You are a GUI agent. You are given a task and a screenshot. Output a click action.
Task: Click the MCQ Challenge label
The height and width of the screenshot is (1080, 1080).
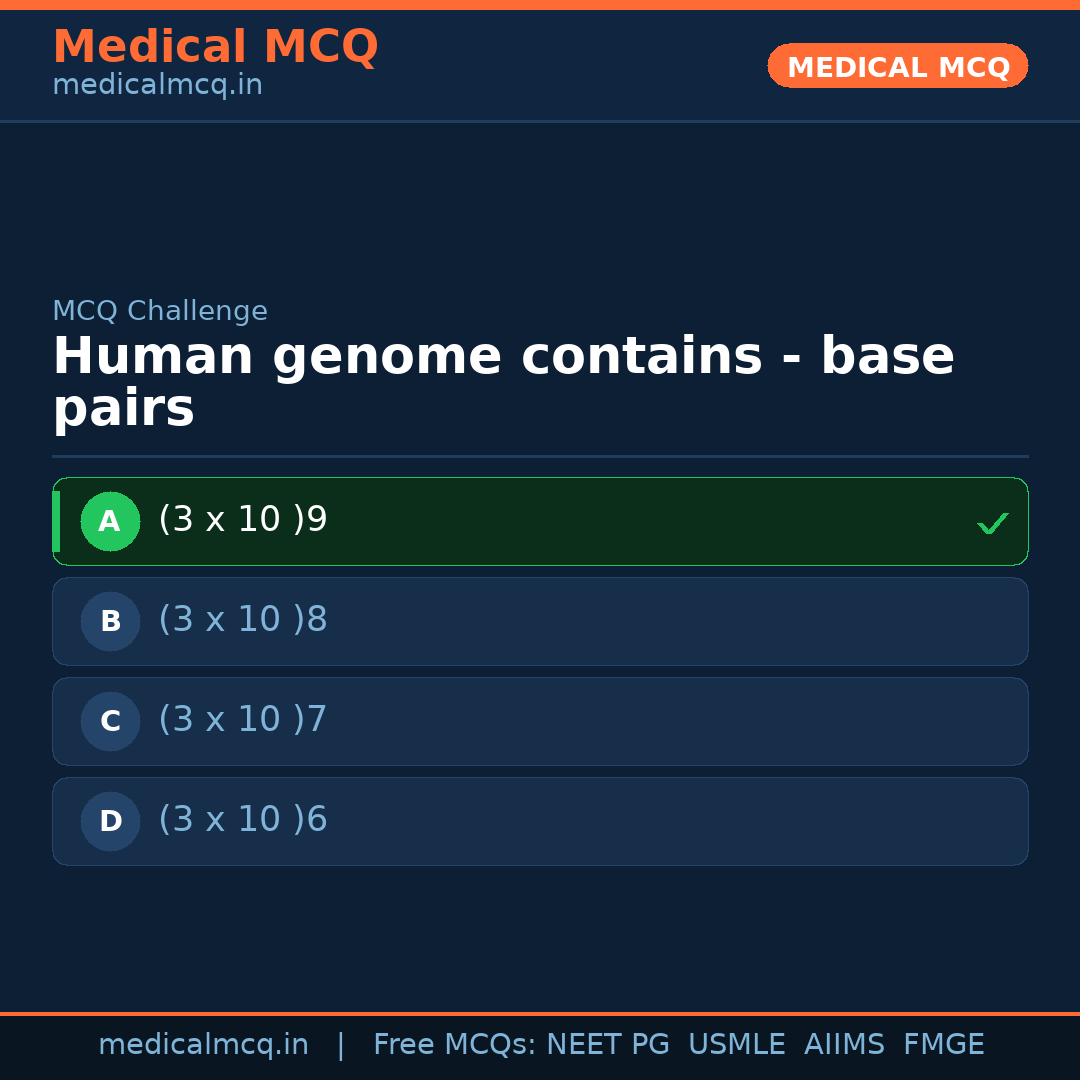160,312
